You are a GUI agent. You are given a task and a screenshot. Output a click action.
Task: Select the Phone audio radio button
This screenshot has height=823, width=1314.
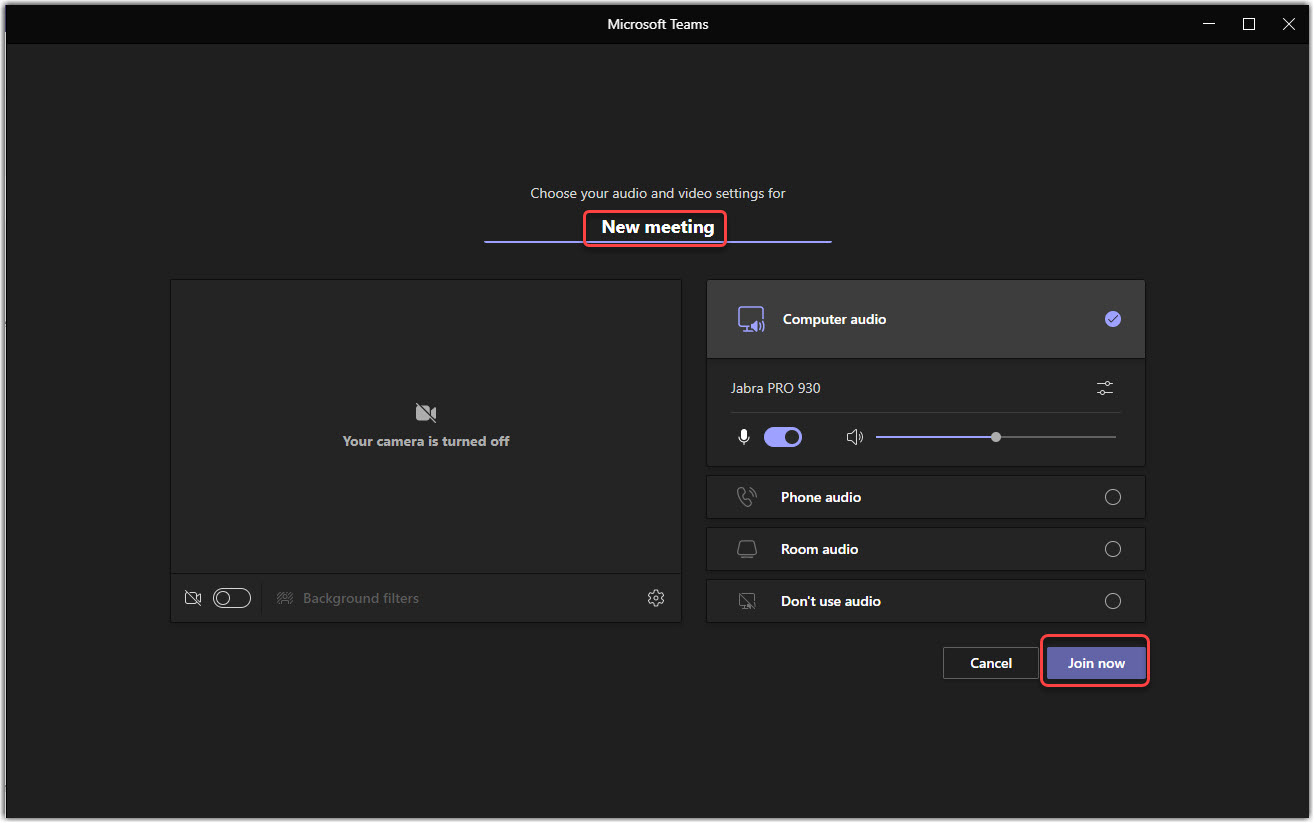1113,496
